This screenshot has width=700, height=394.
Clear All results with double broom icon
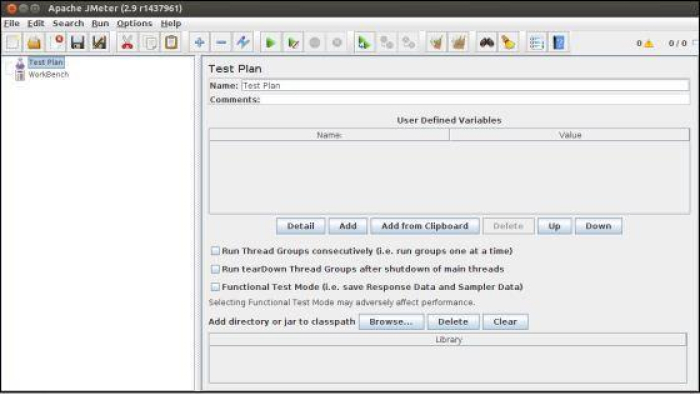[458, 42]
